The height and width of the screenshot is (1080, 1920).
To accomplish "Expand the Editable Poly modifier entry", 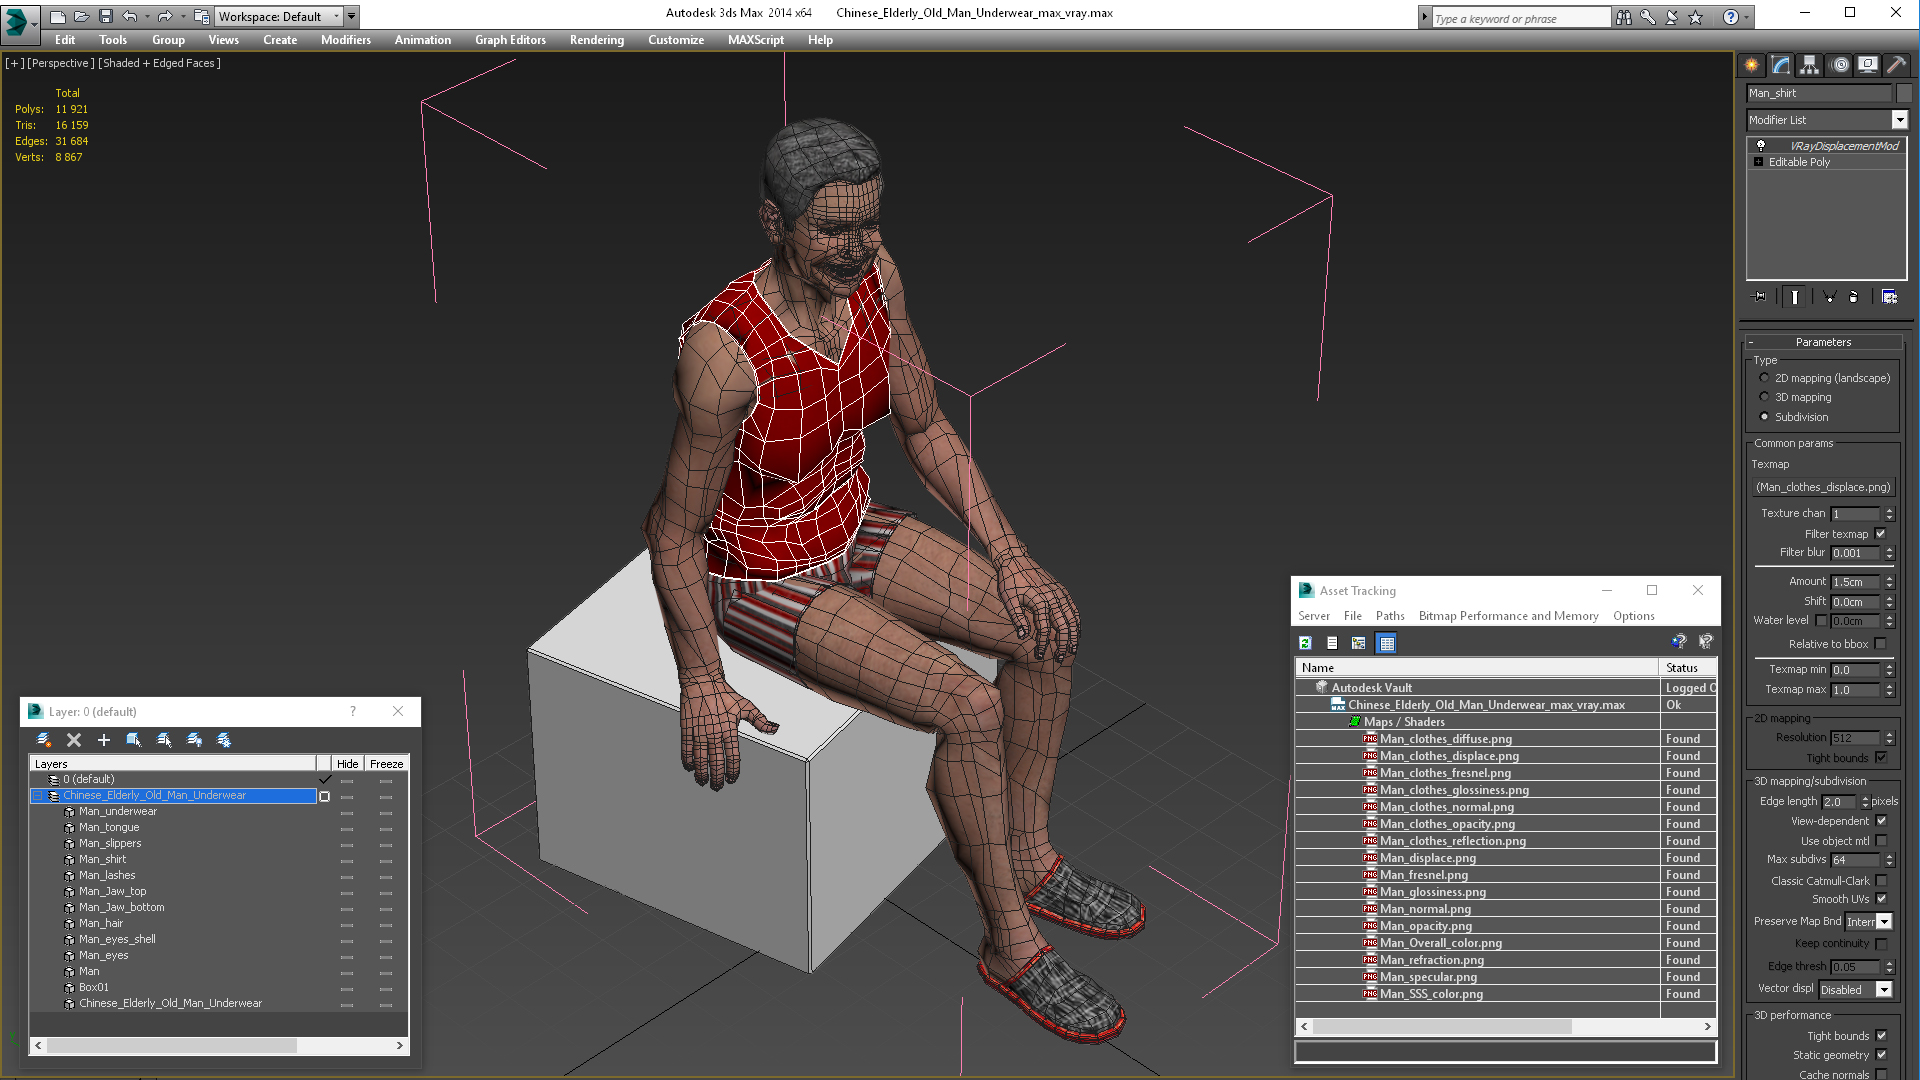I will (x=1758, y=162).
